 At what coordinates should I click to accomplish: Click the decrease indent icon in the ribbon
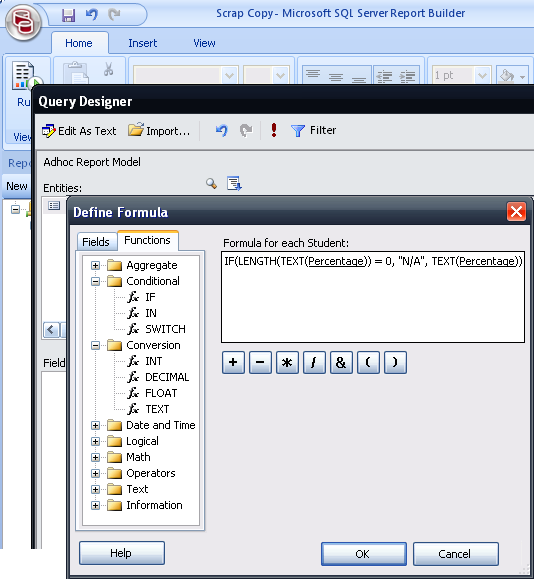(x=384, y=76)
